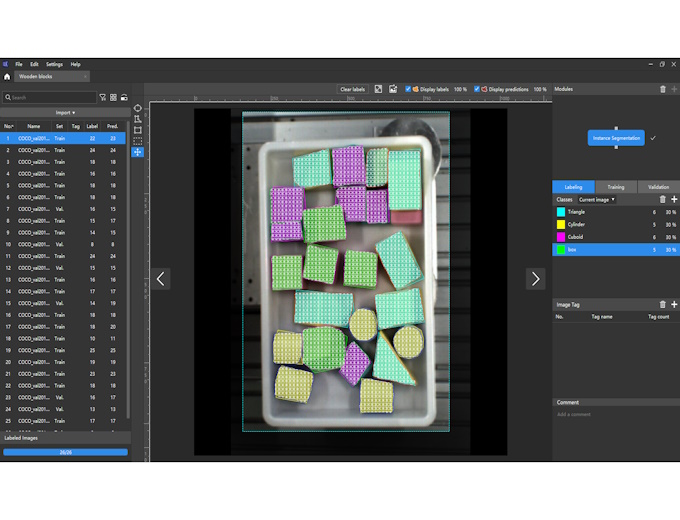
Task: Switch to the Validation tab
Action: (658, 187)
